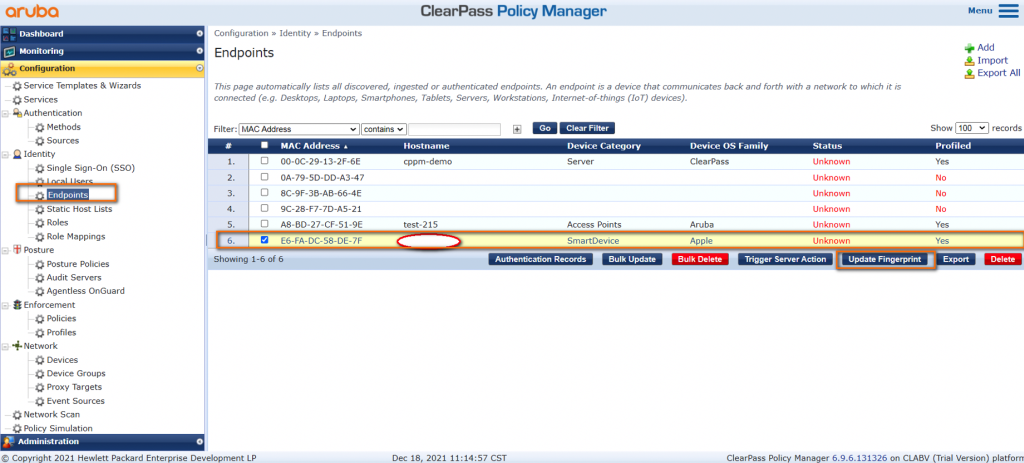Click the Identity user icon
This screenshot has height=463, width=1024.
(18, 154)
